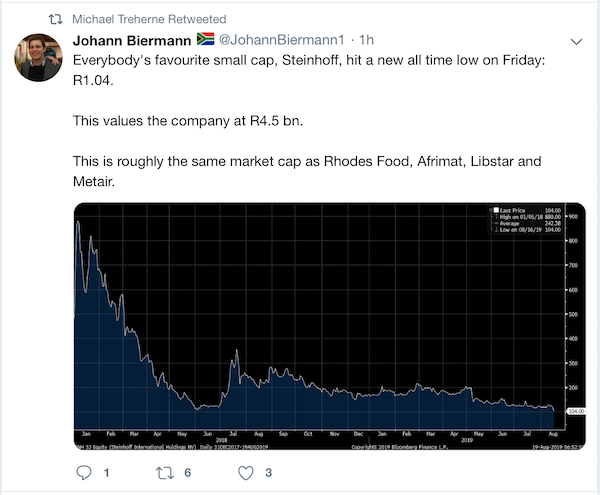Image resolution: width=600 pixels, height=495 pixels.
Task: Open Michael Treherne Retweeted link
Action: coord(149,19)
